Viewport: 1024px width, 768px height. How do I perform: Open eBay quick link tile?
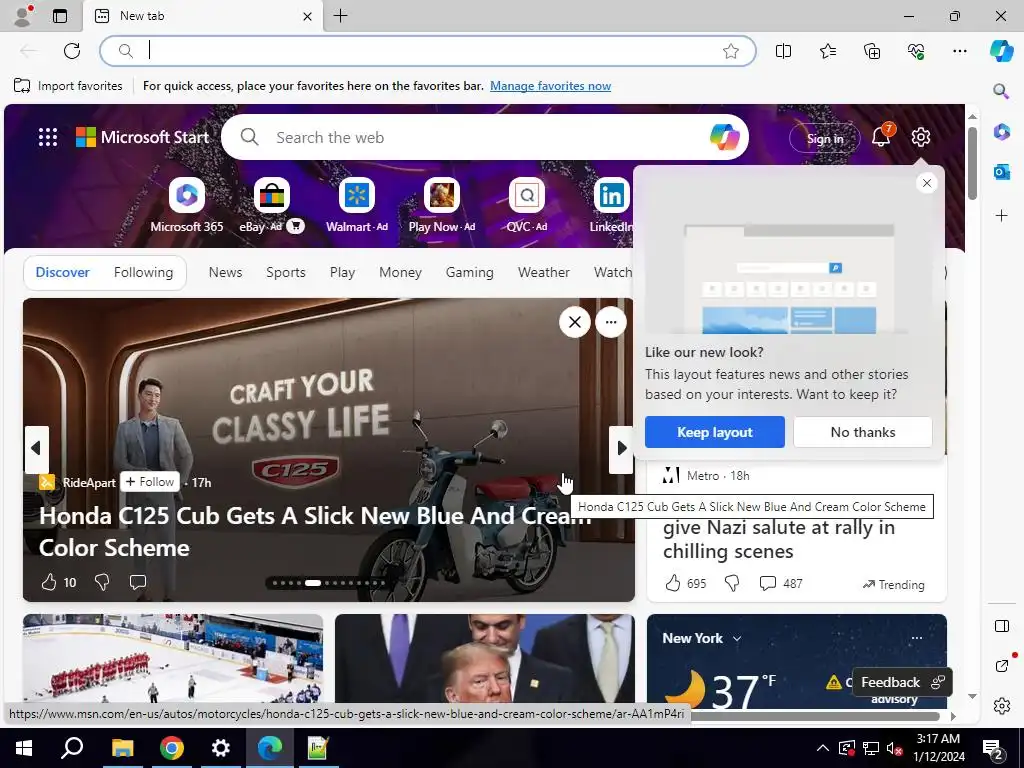(x=272, y=206)
